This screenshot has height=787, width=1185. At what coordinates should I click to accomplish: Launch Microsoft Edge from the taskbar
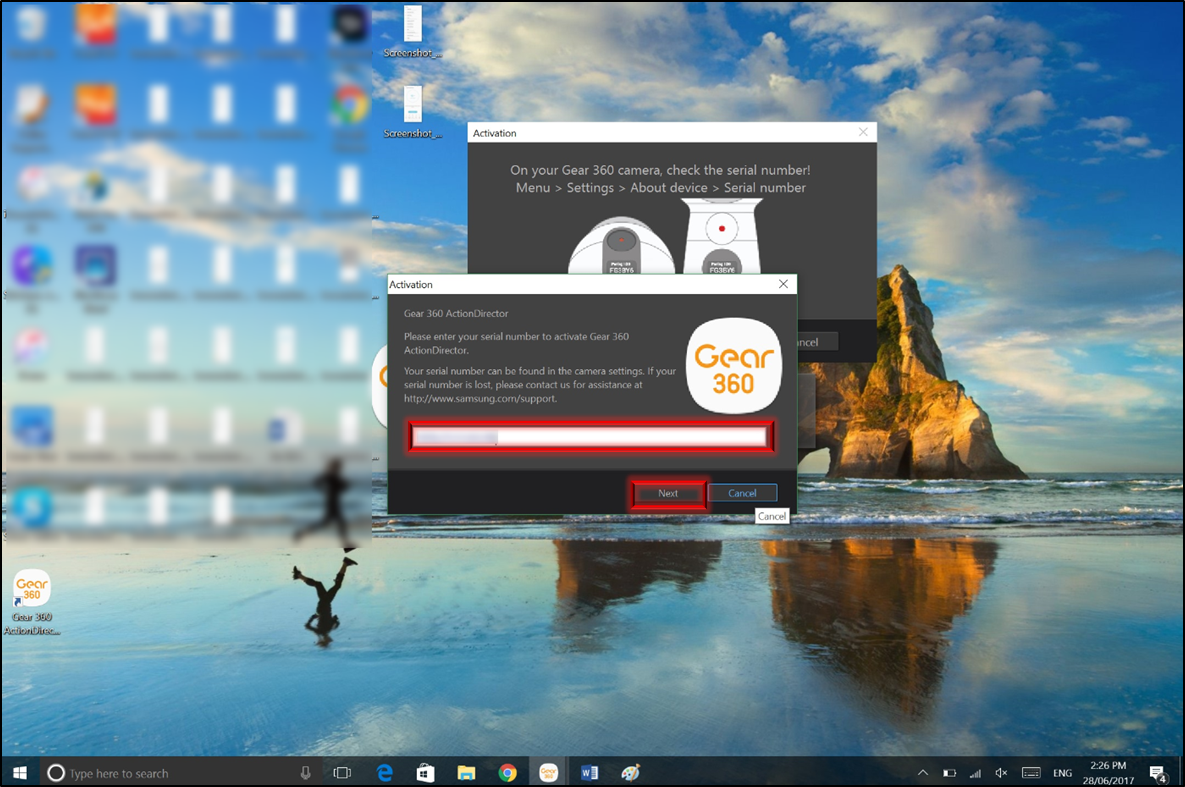coord(385,773)
